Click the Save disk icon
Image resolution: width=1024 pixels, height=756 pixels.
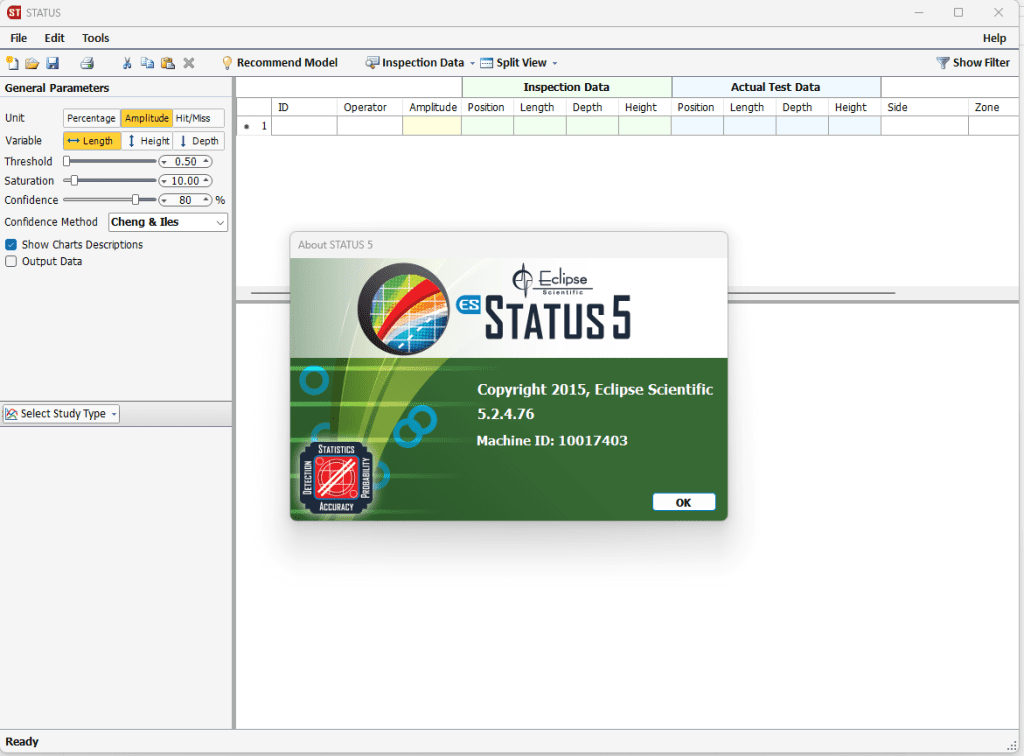coord(52,63)
